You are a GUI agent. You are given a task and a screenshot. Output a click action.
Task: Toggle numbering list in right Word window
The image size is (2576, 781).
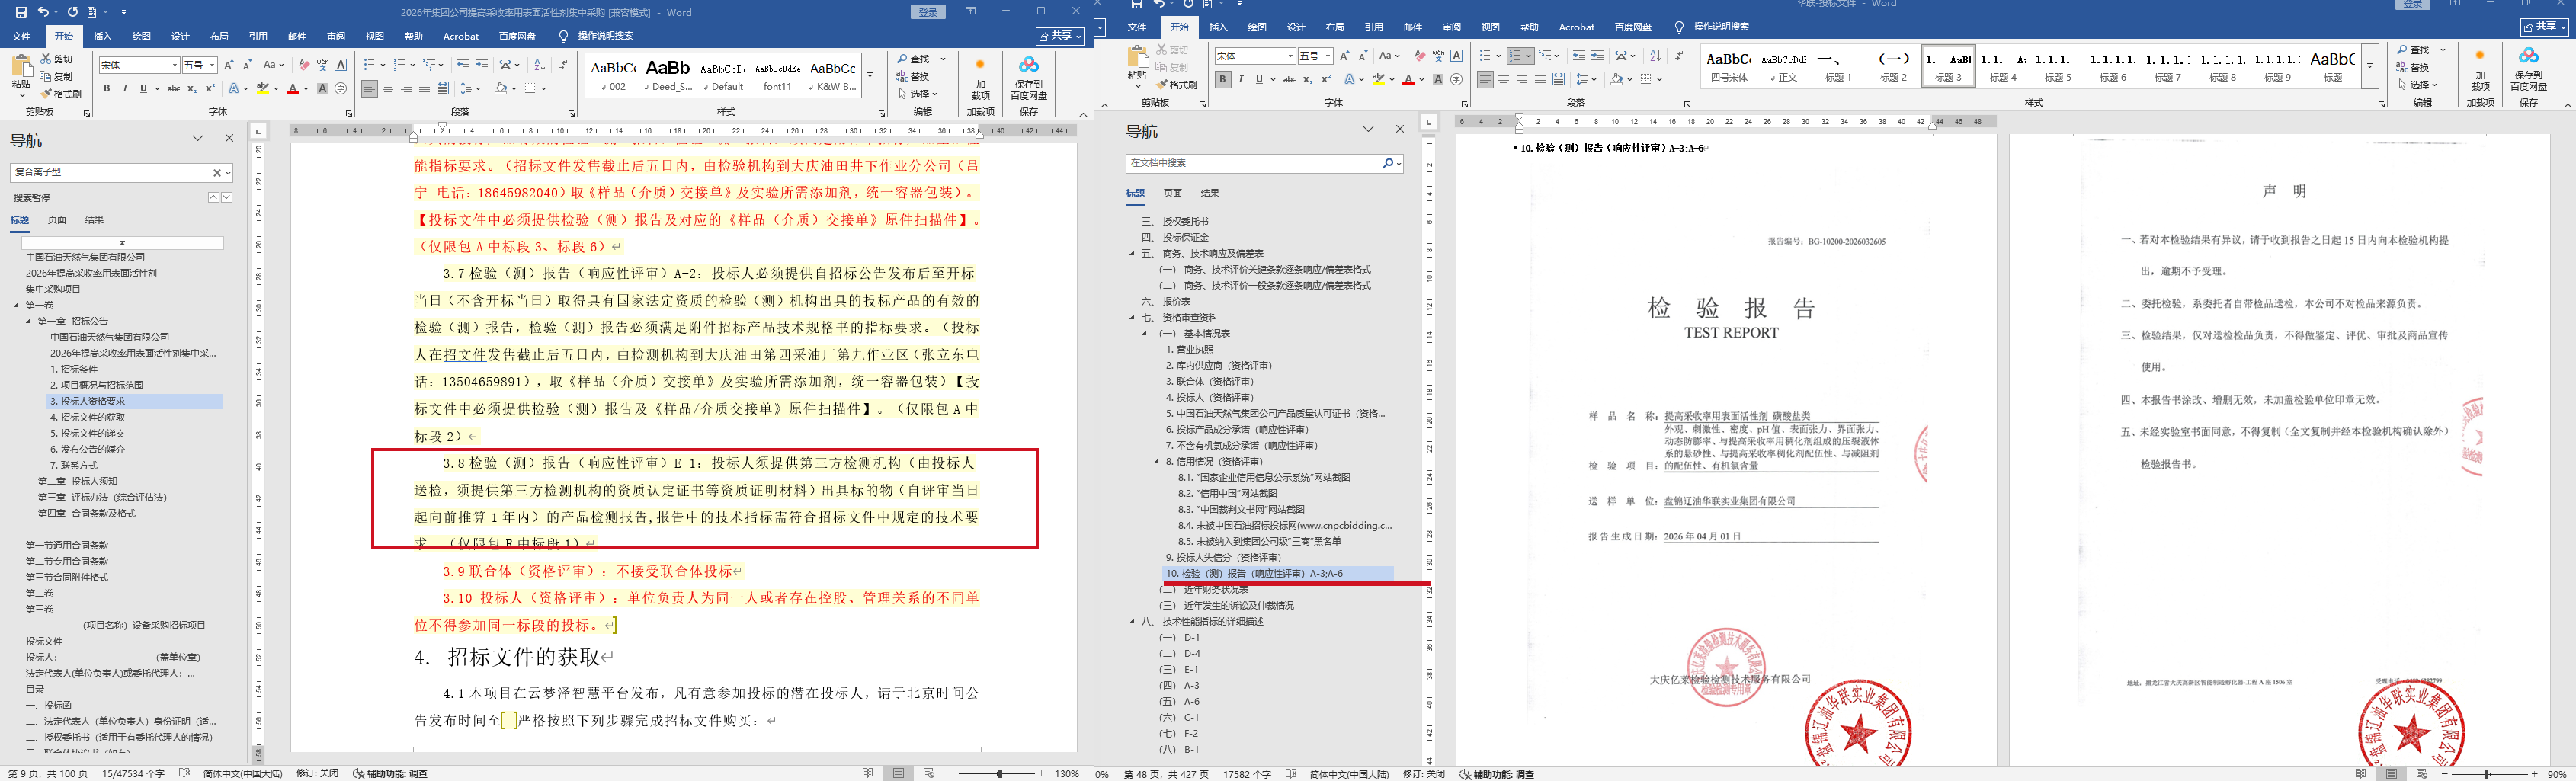1516,56
